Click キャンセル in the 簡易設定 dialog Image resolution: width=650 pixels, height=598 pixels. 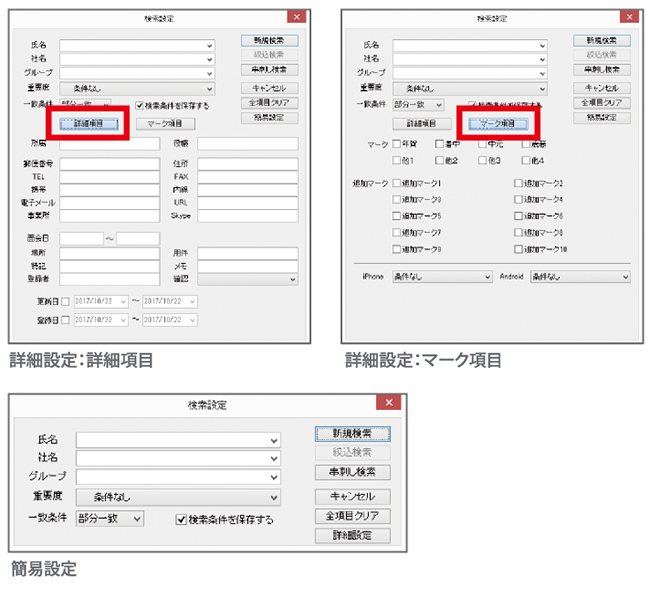tap(352, 496)
